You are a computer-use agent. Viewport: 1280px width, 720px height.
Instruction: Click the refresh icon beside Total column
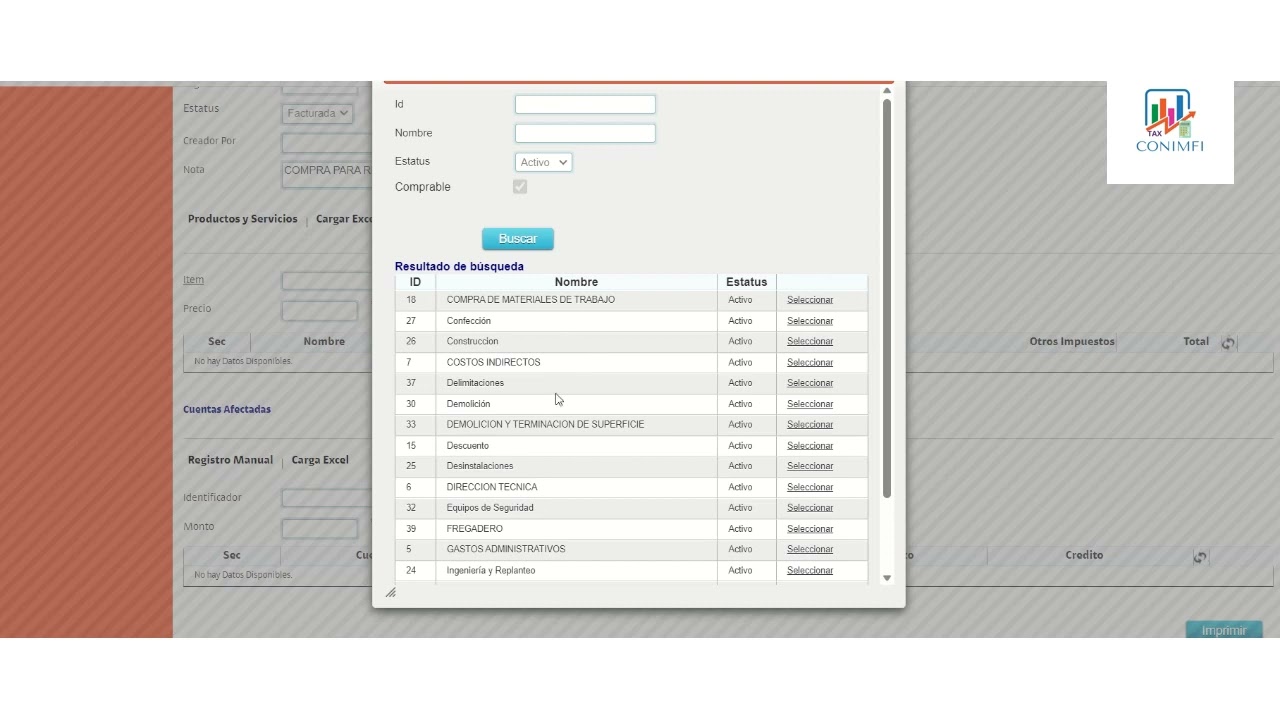click(1228, 342)
